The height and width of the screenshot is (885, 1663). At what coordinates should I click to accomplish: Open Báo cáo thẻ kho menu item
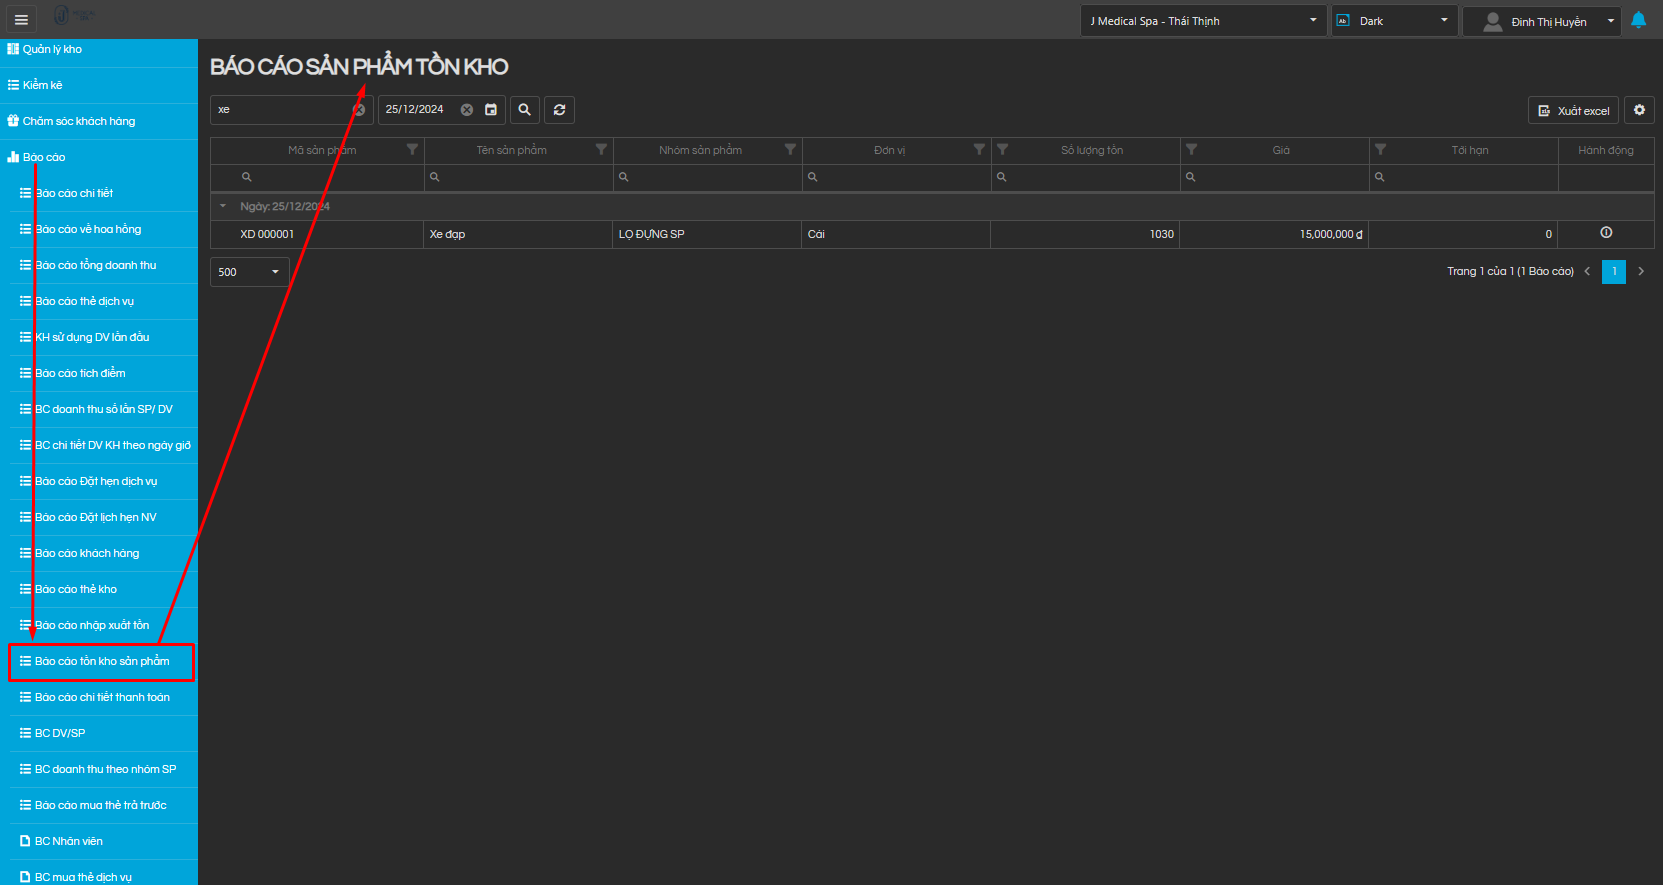76,589
